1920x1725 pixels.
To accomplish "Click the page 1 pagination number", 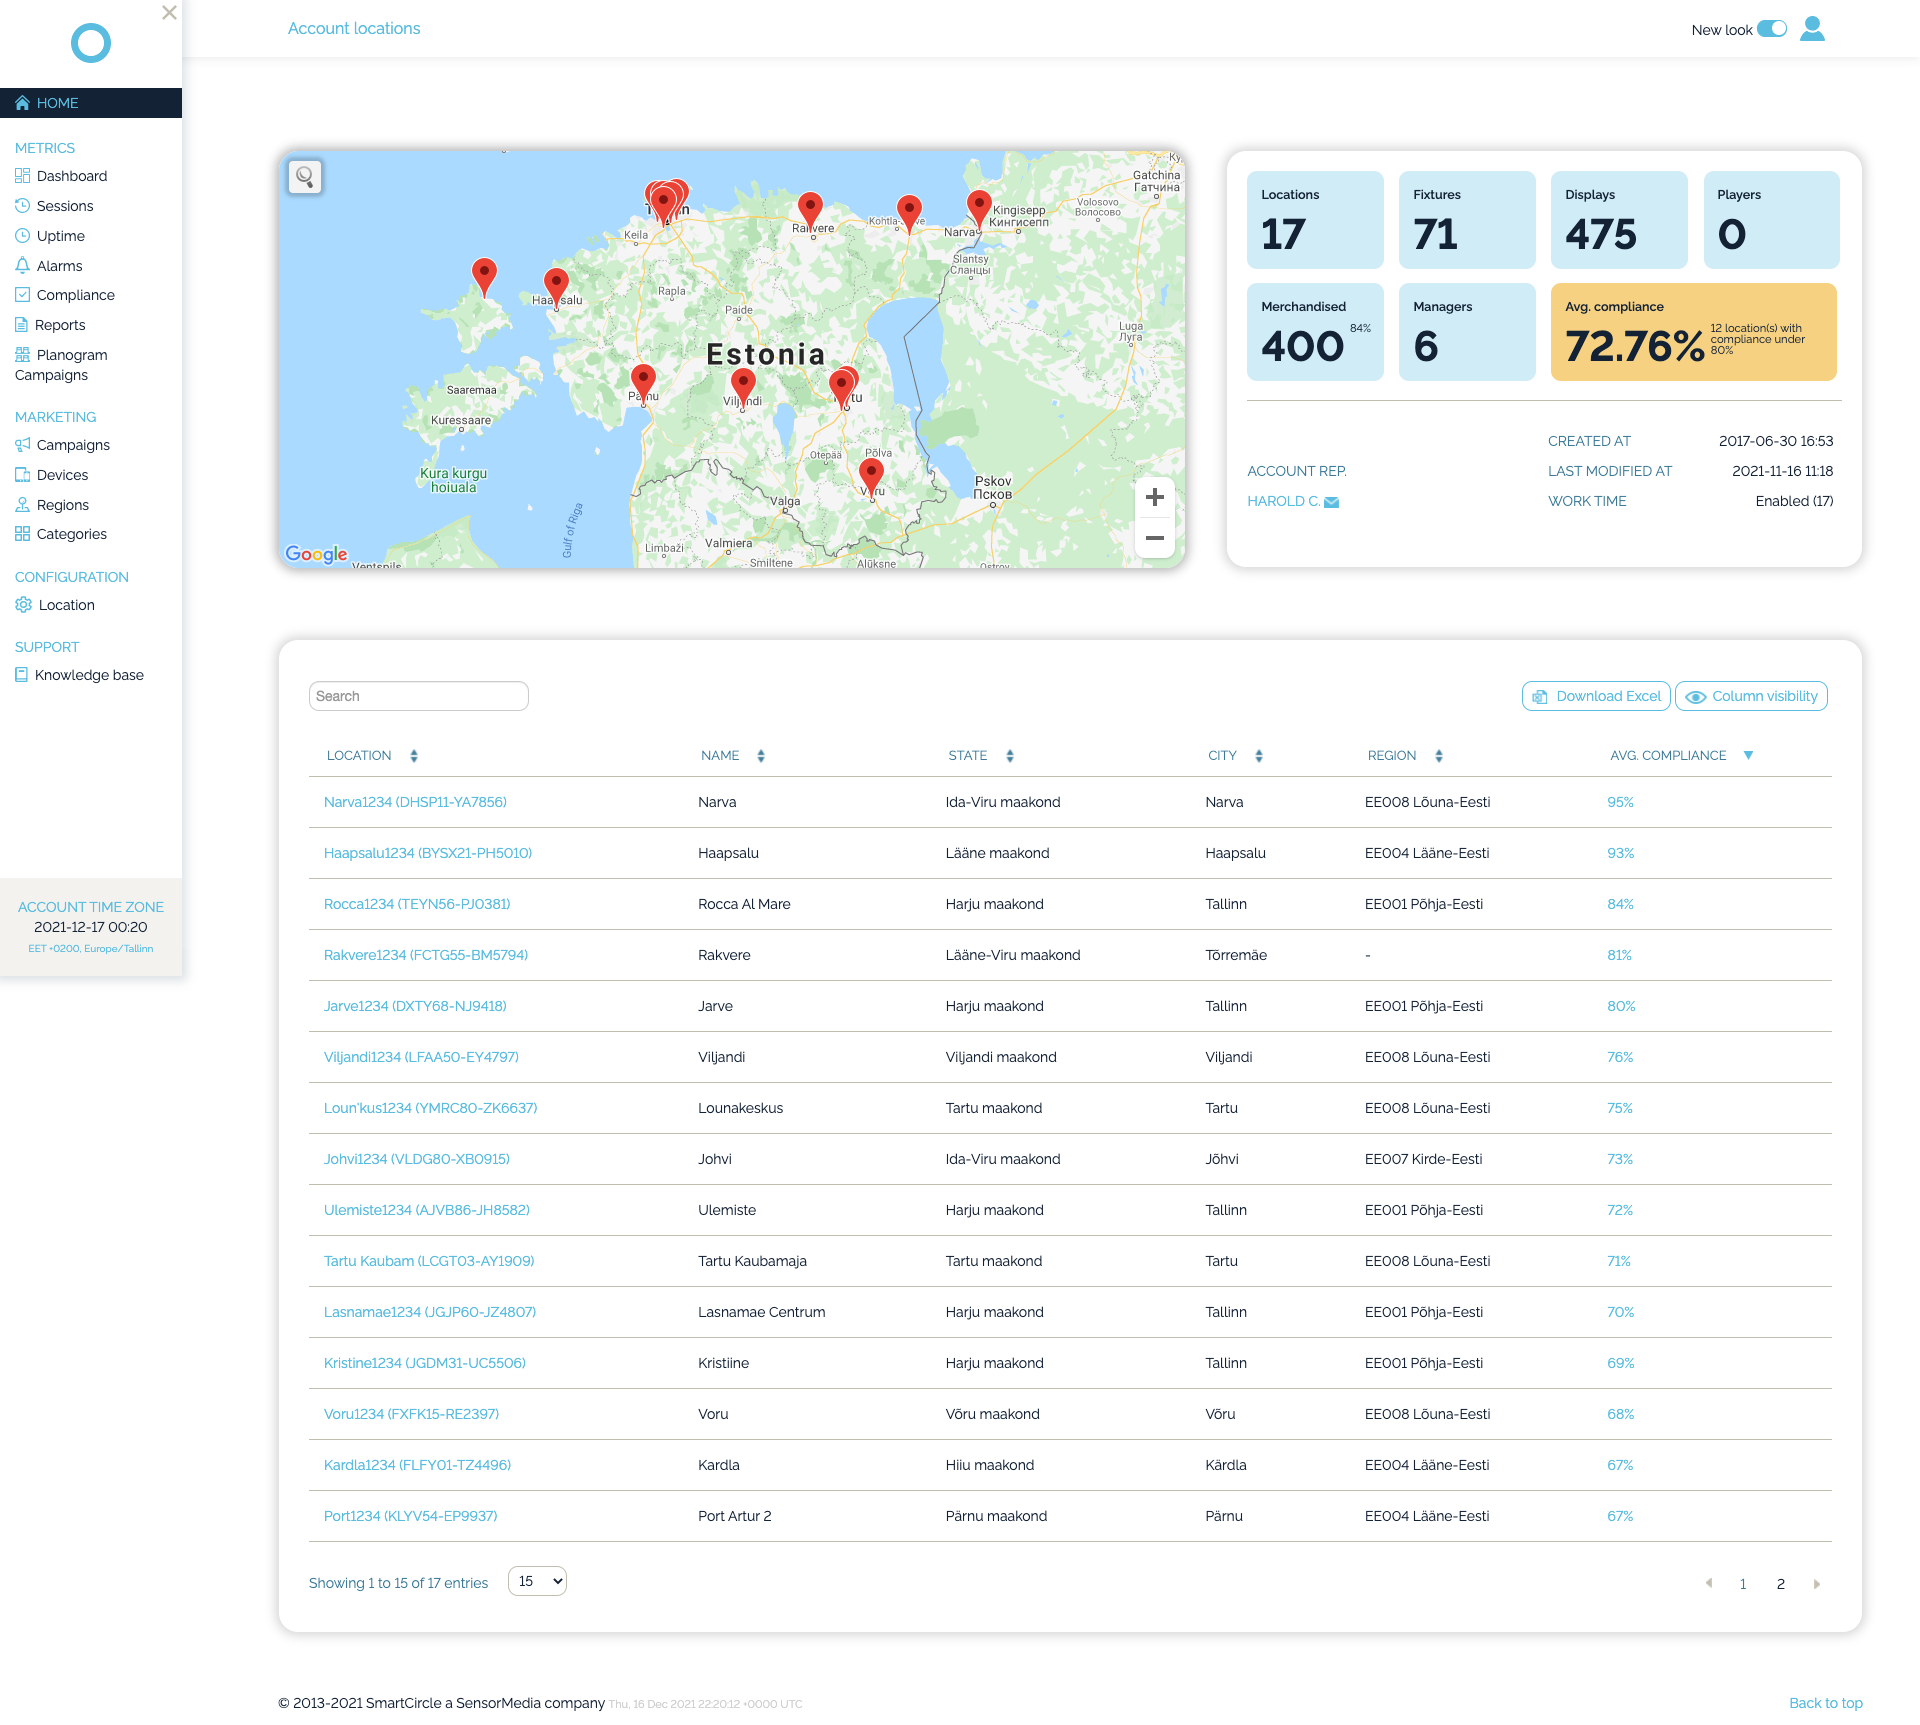I will pos(1743,1584).
